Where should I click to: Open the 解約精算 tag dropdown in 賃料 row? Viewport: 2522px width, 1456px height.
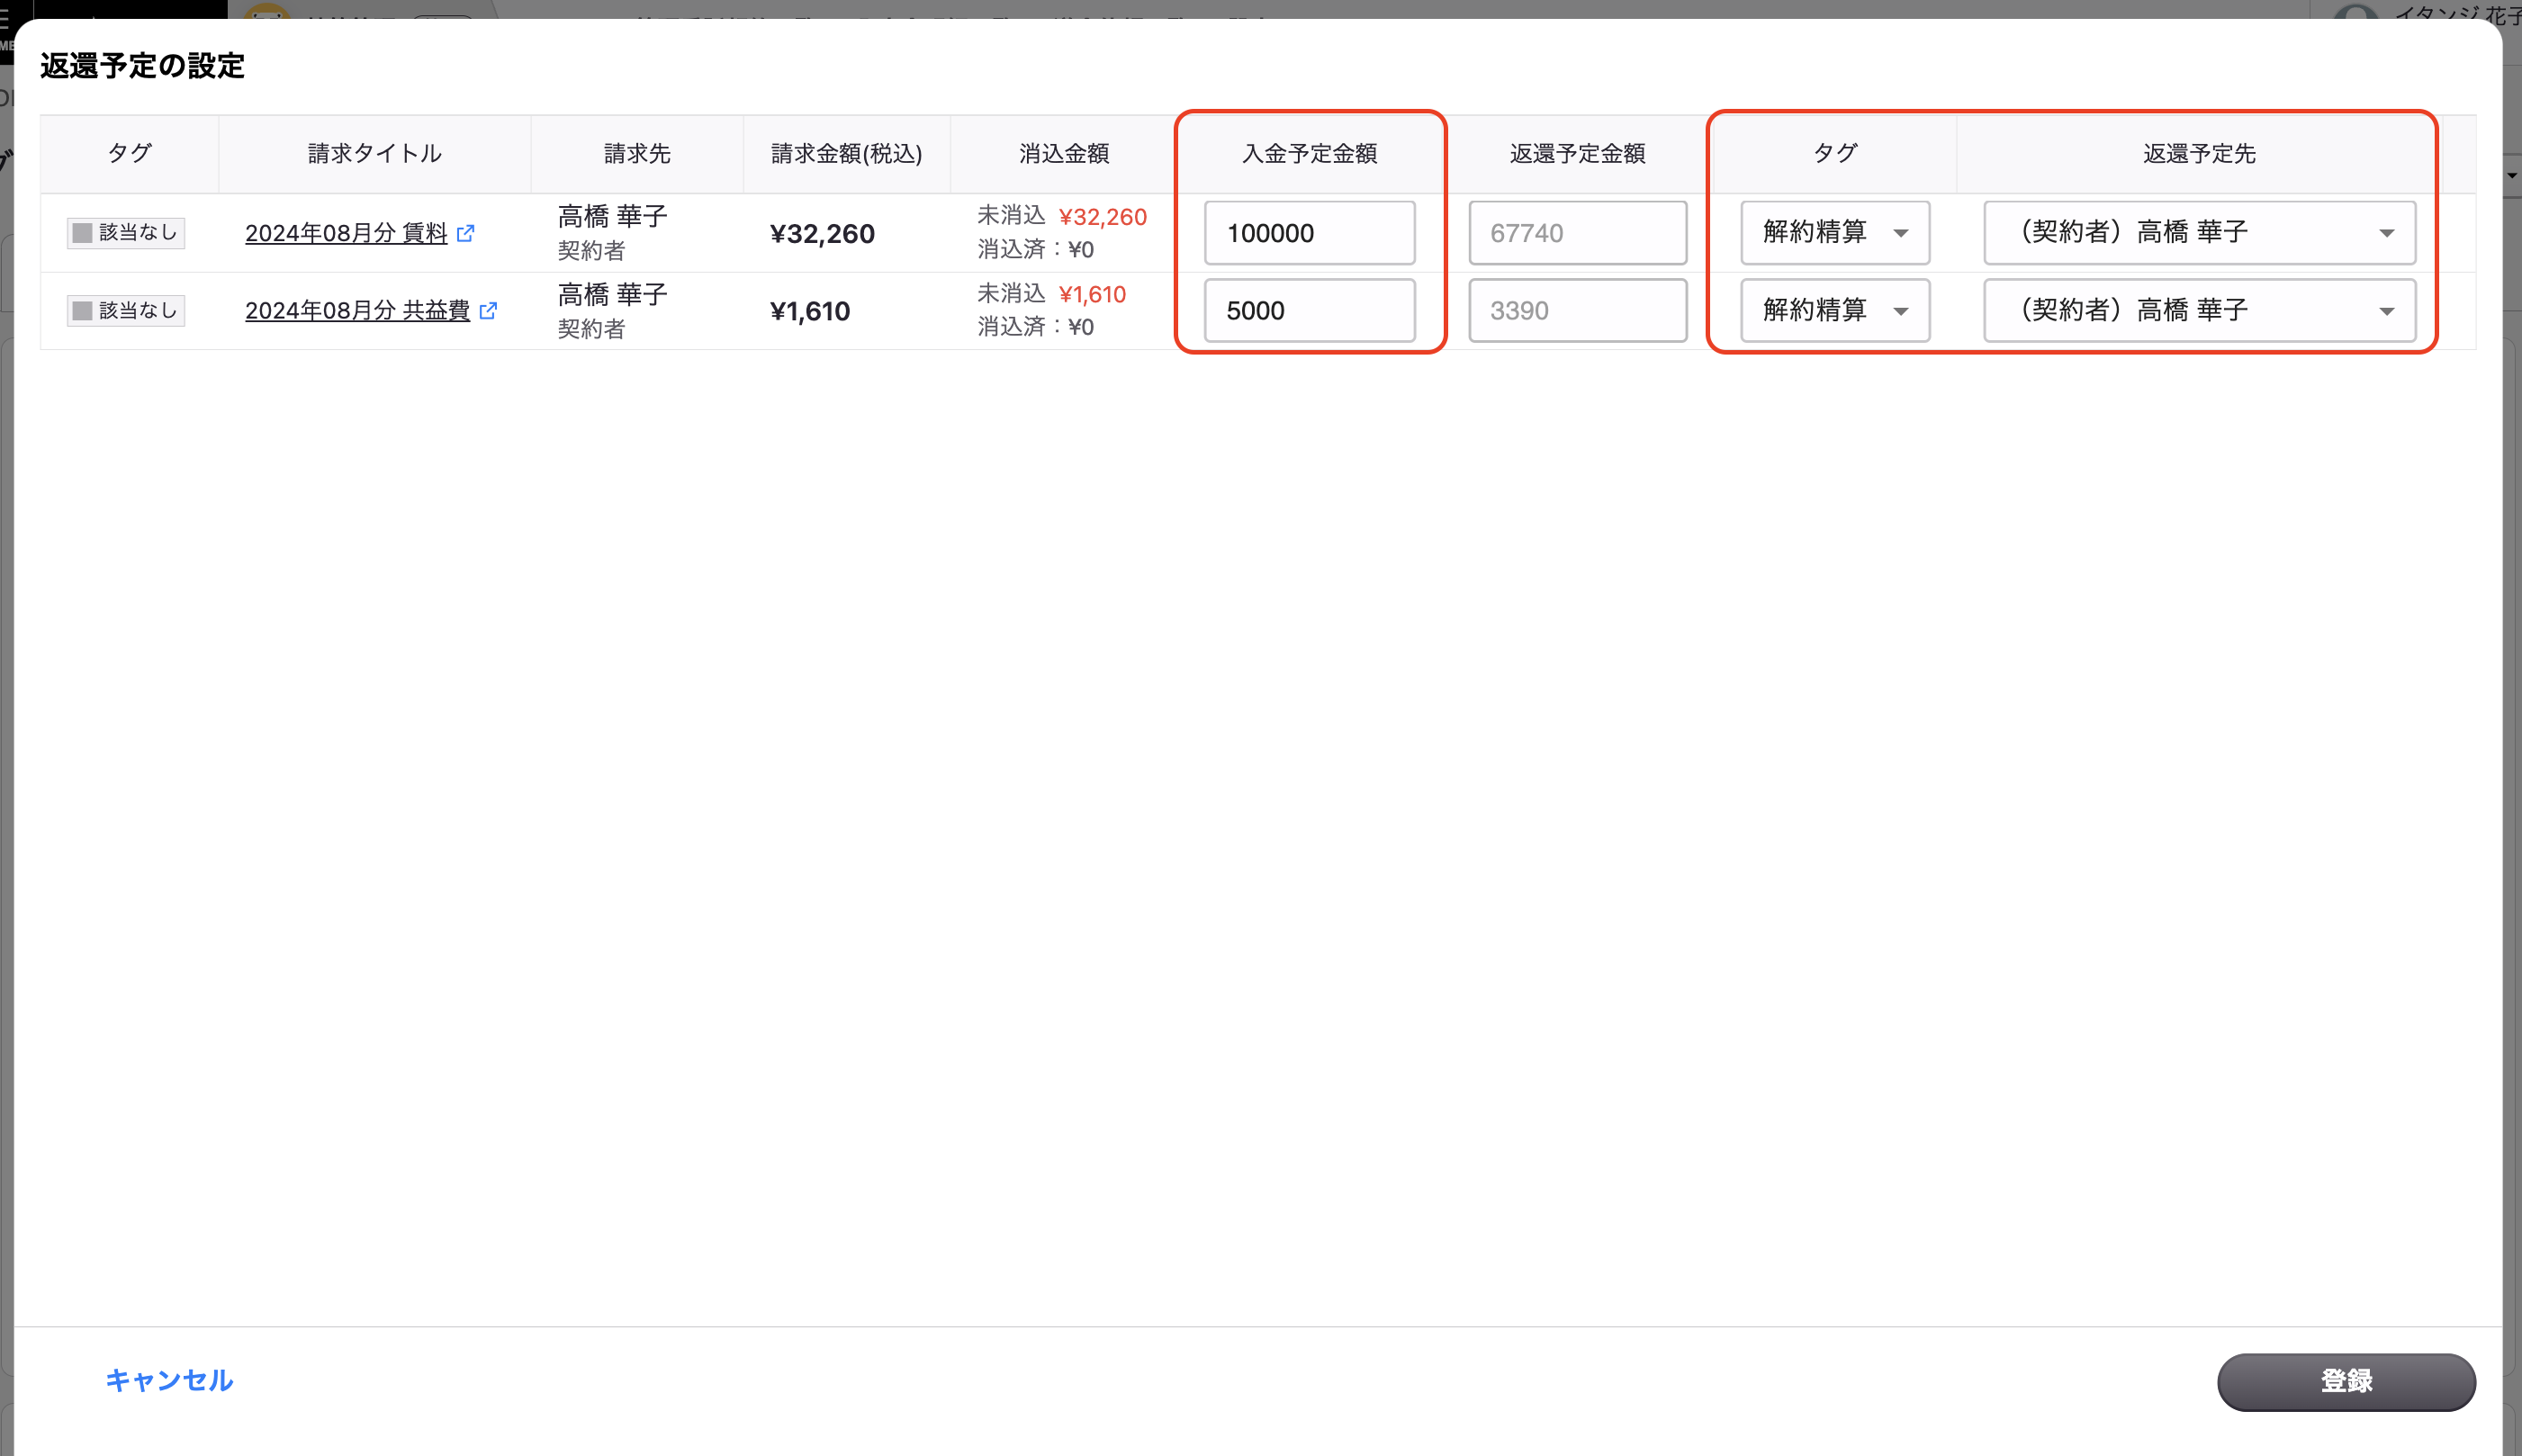pyautogui.click(x=1835, y=233)
